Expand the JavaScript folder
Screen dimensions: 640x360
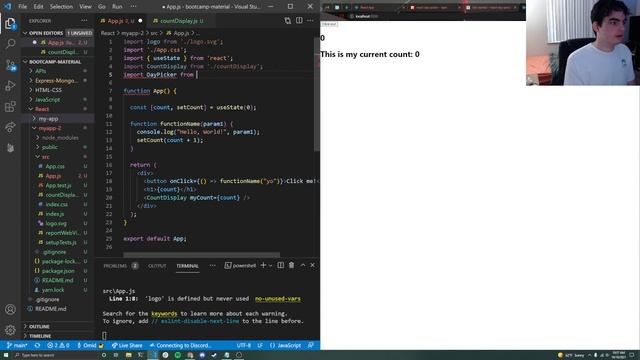[57, 100]
